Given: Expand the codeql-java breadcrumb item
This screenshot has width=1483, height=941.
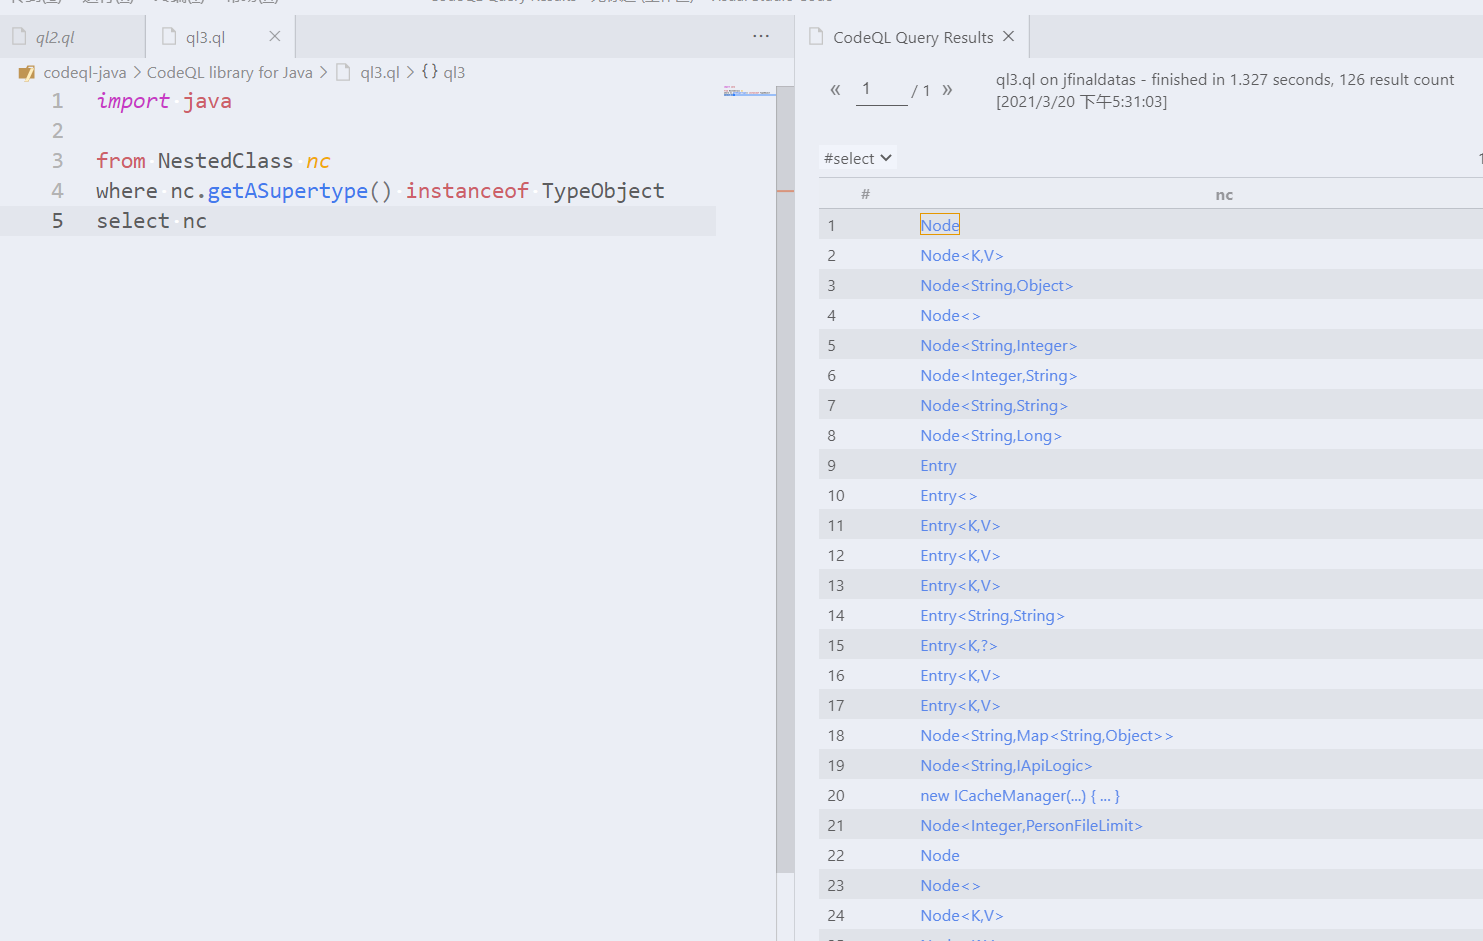Looking at the screenshot, I should point(84,72).
